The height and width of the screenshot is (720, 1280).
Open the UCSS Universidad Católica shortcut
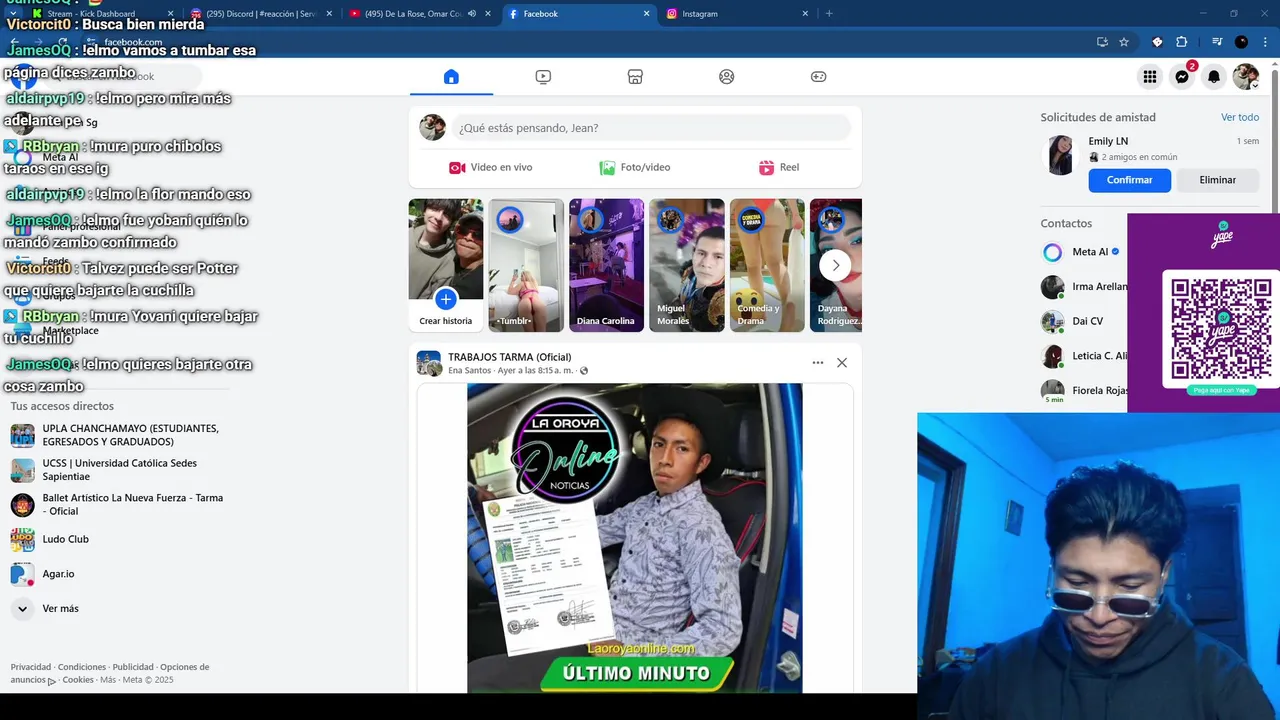[x=118, y=470]
